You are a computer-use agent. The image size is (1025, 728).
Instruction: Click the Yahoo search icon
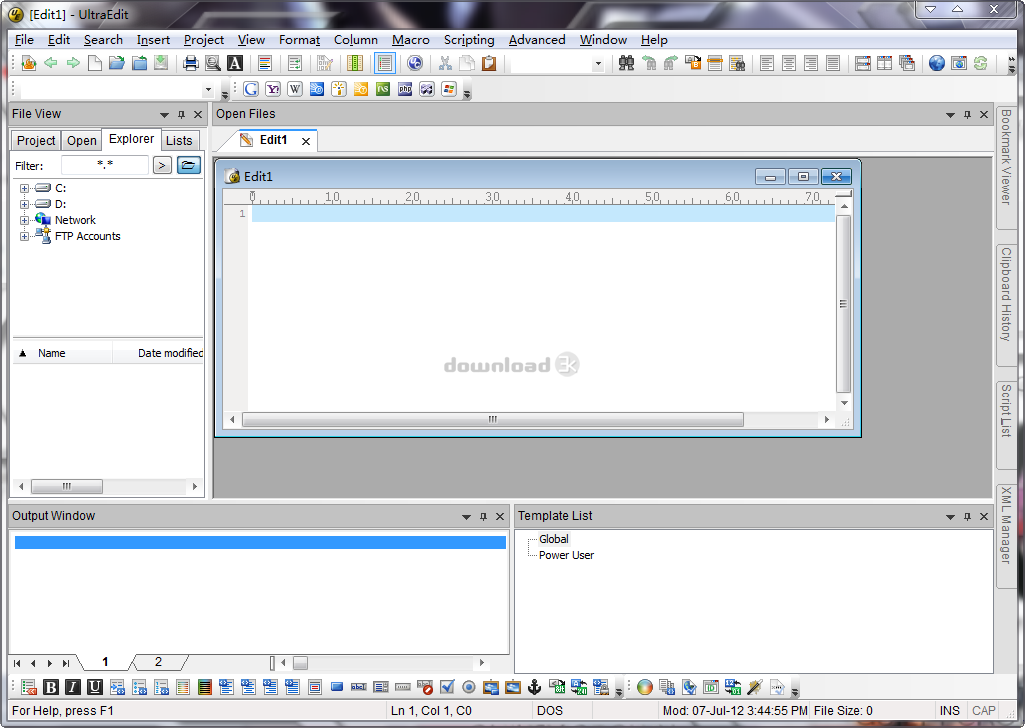273,89
